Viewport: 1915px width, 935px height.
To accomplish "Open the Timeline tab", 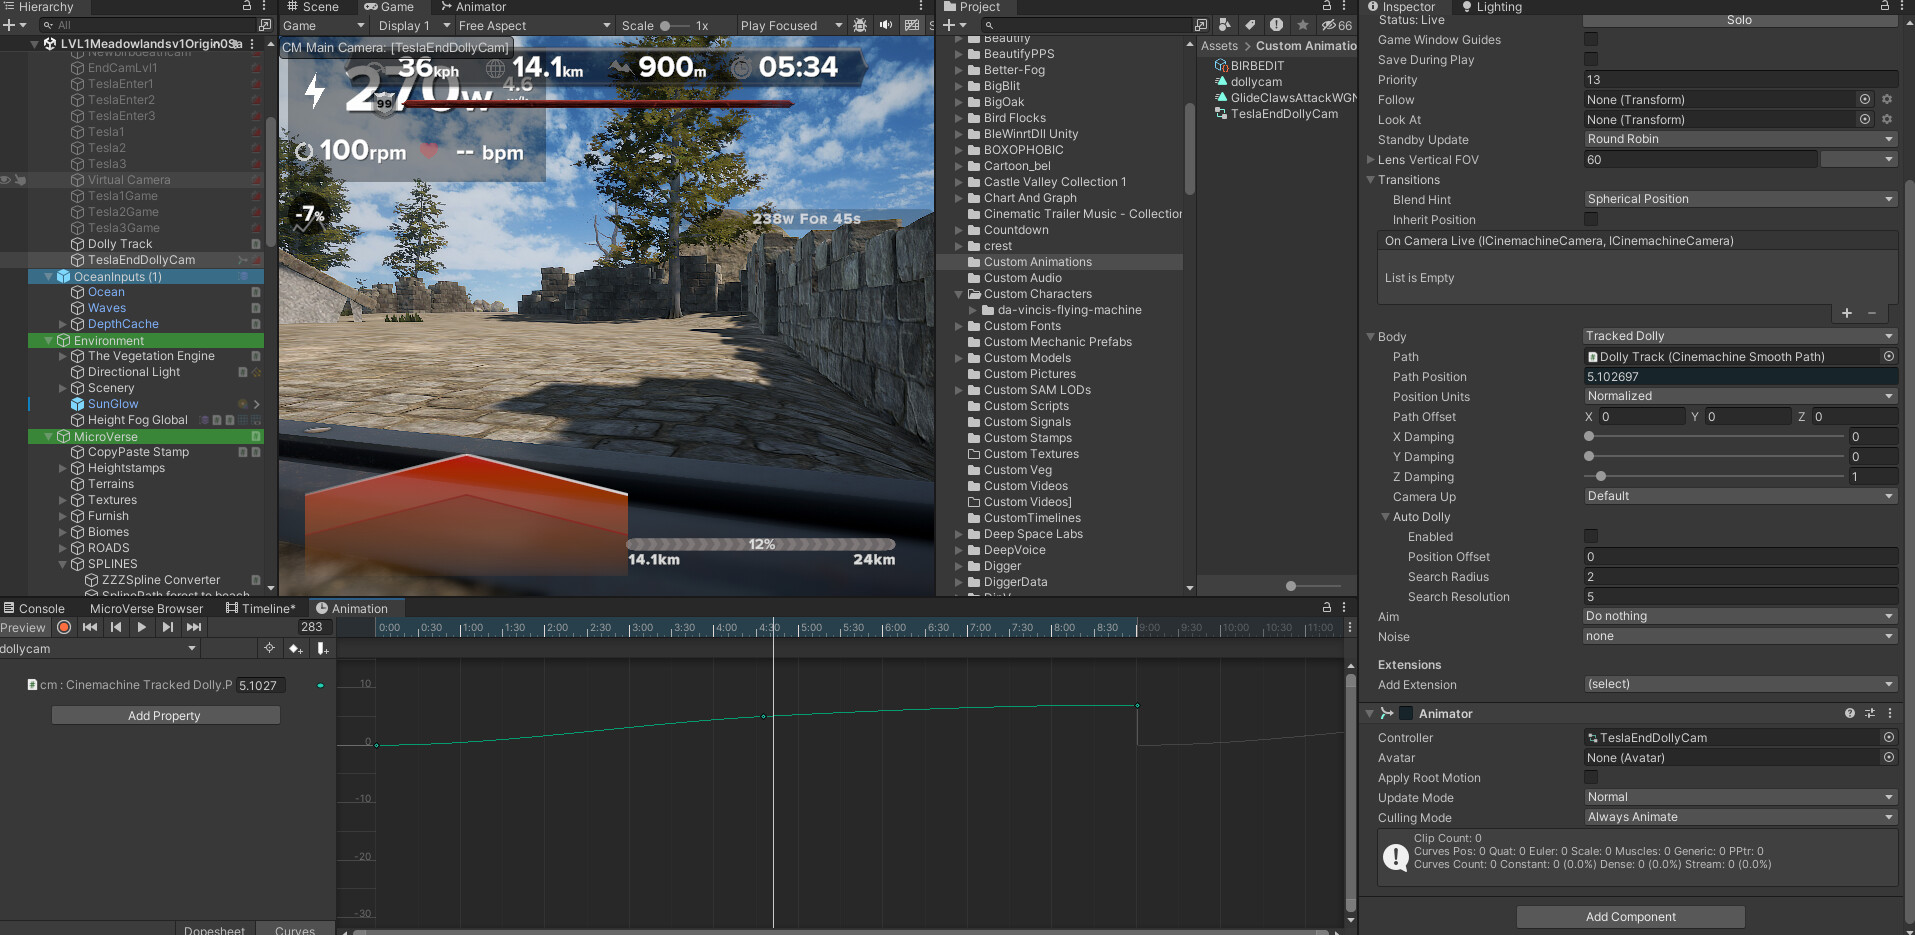I will (x=262, y=608).
